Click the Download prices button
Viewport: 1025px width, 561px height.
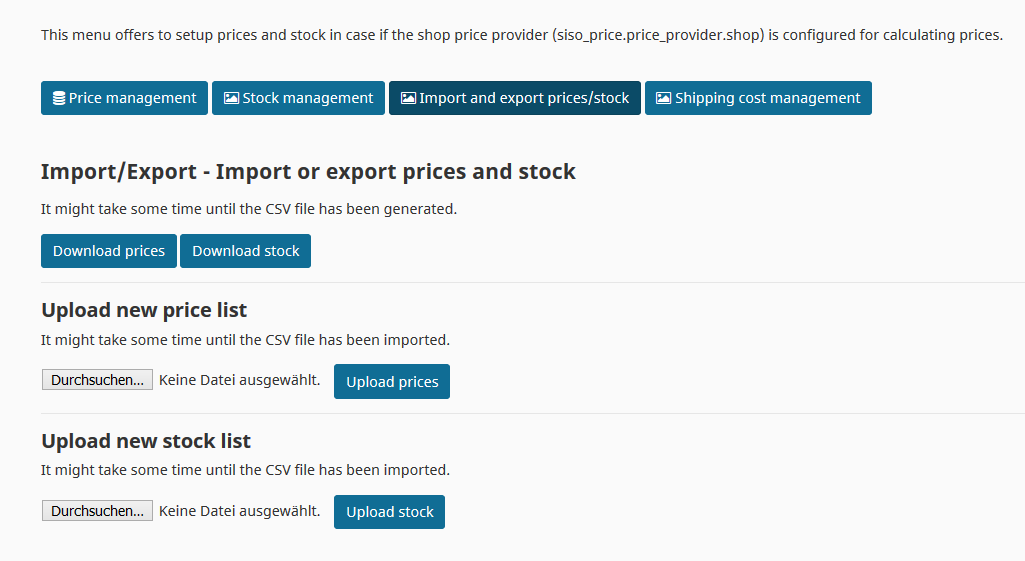tap(109, 251)
